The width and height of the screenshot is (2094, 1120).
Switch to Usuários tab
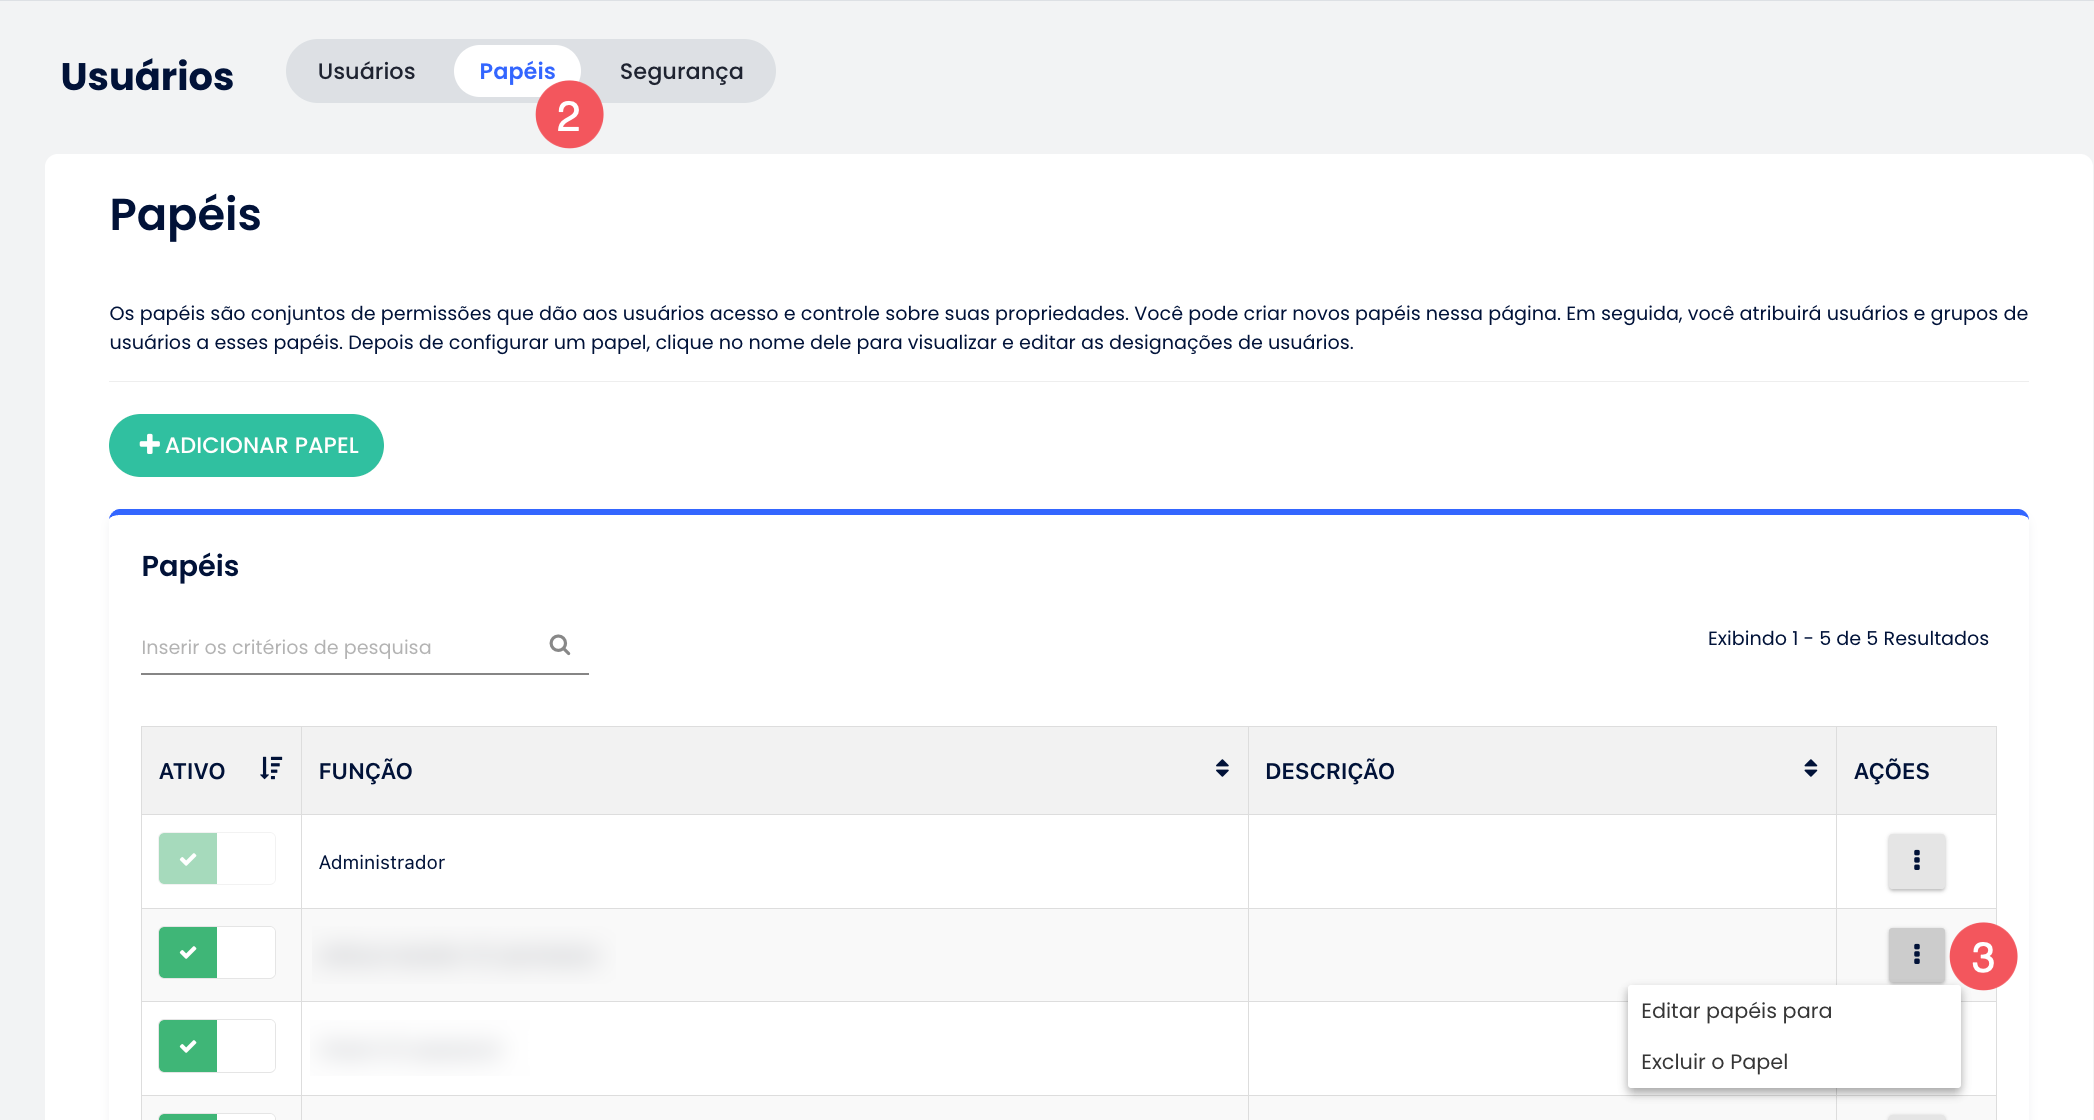click(x=366, y=71)
